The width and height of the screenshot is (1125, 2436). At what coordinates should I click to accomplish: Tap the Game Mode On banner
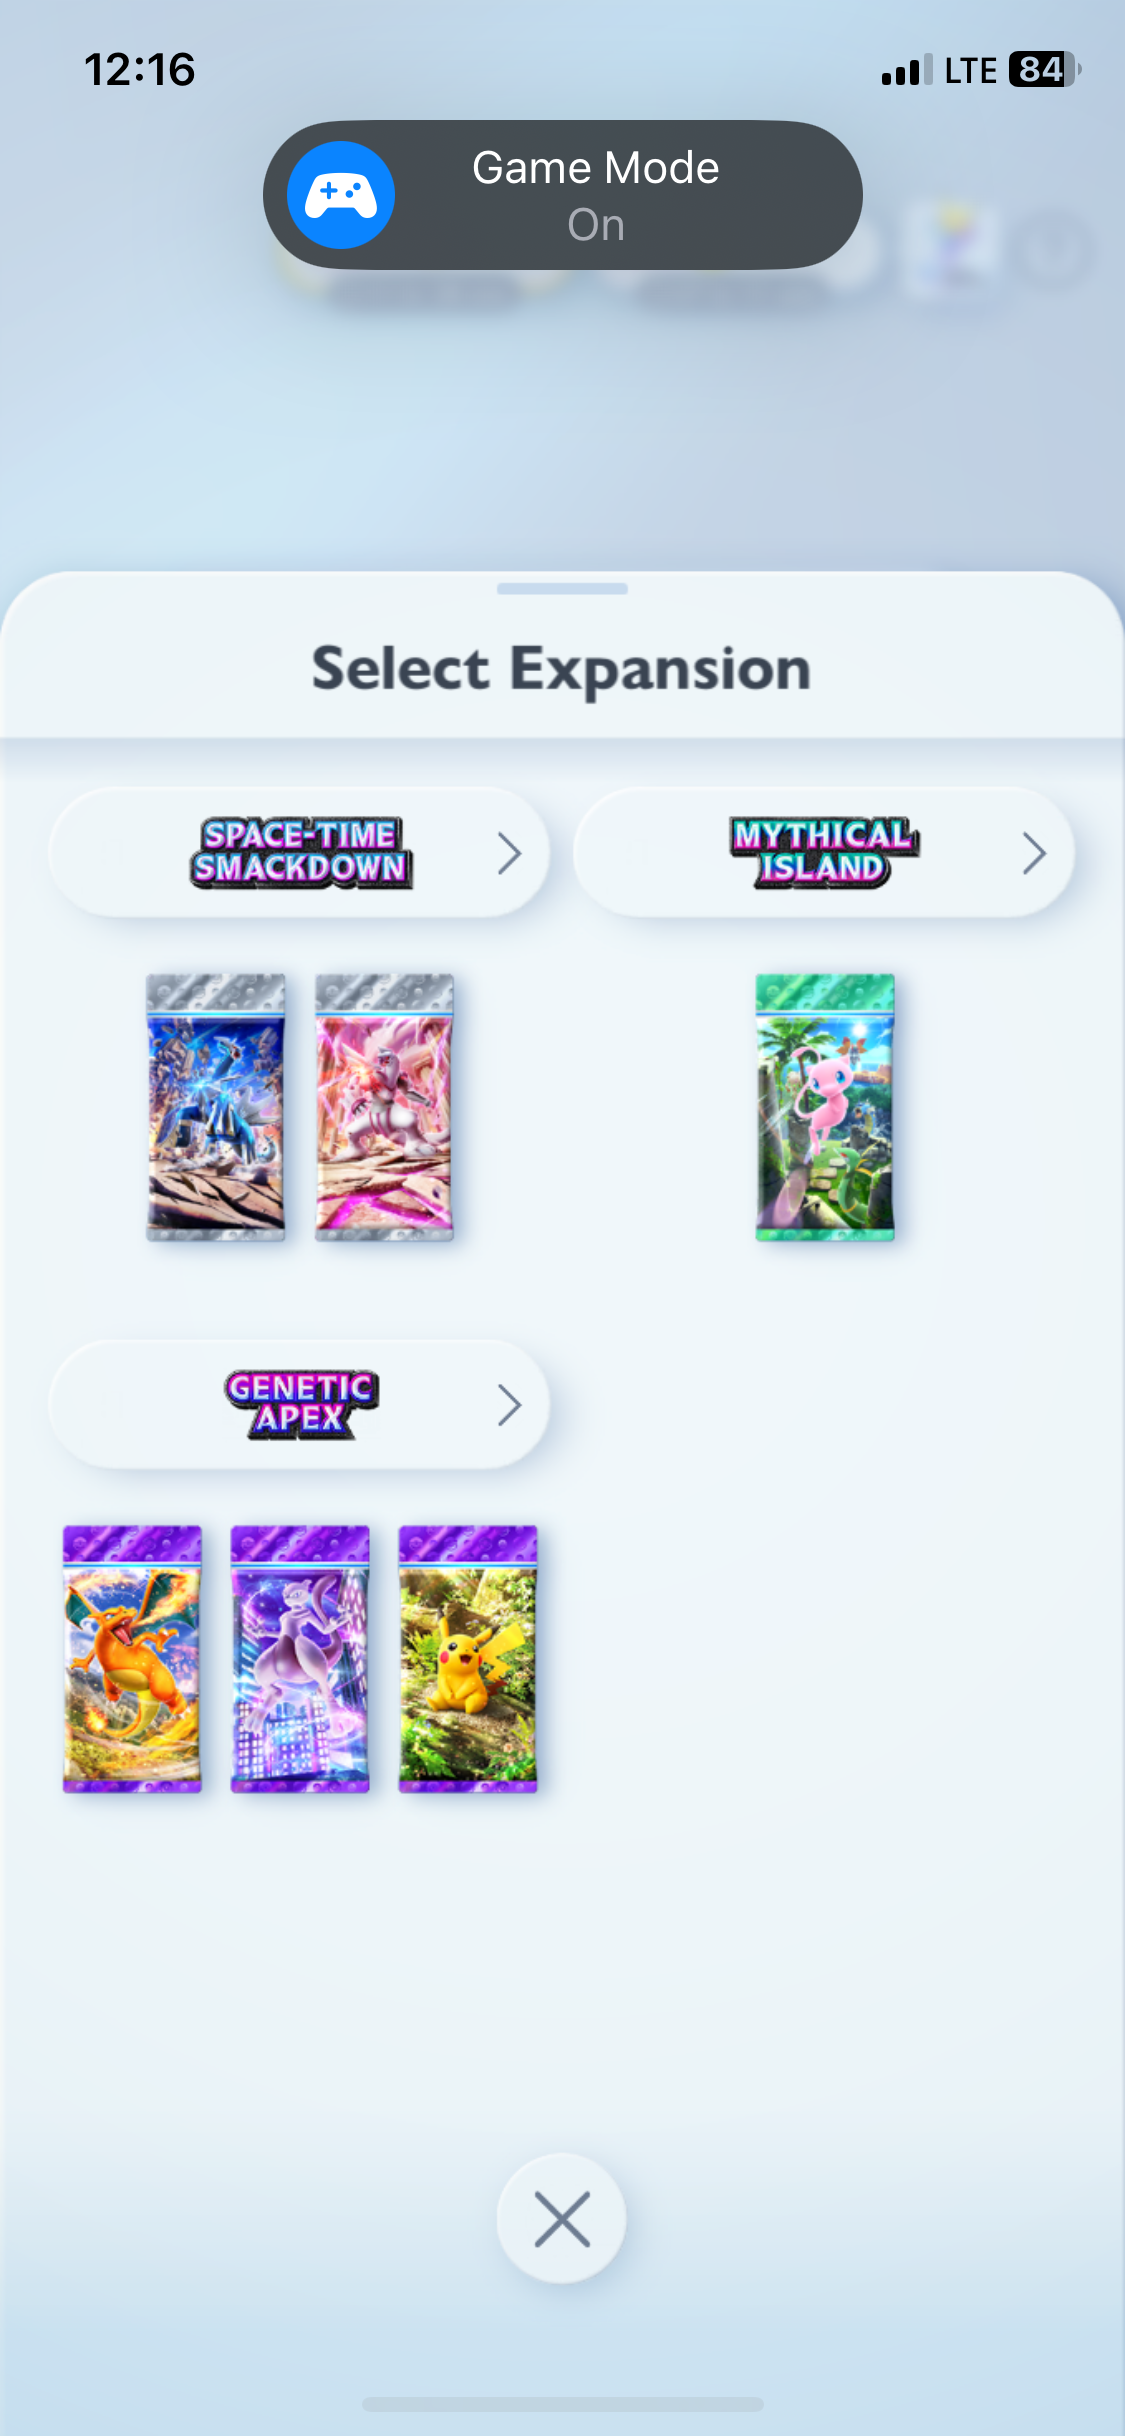pos(562,195)
